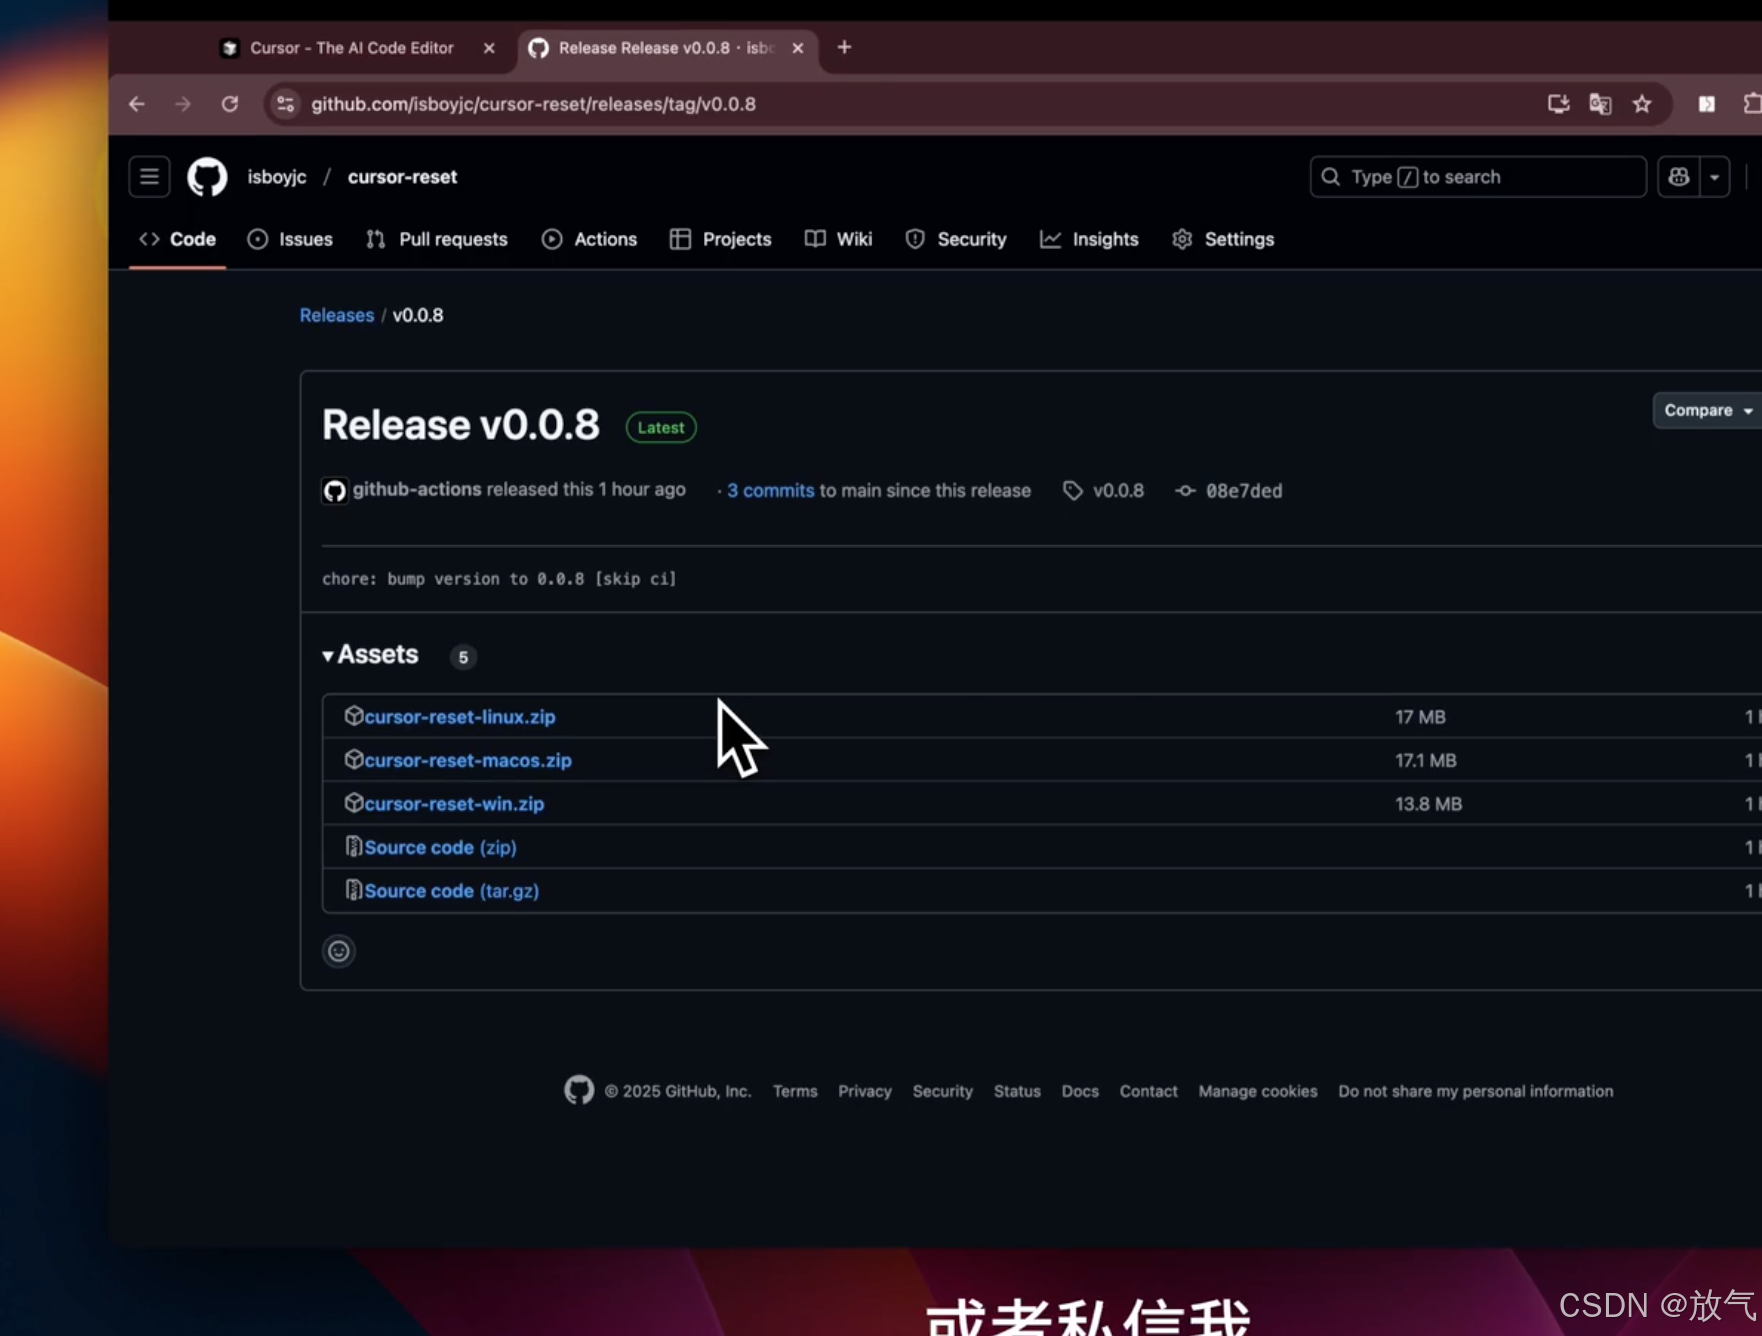
Task: Open commit 08e7ded link
Action: 1244,490
